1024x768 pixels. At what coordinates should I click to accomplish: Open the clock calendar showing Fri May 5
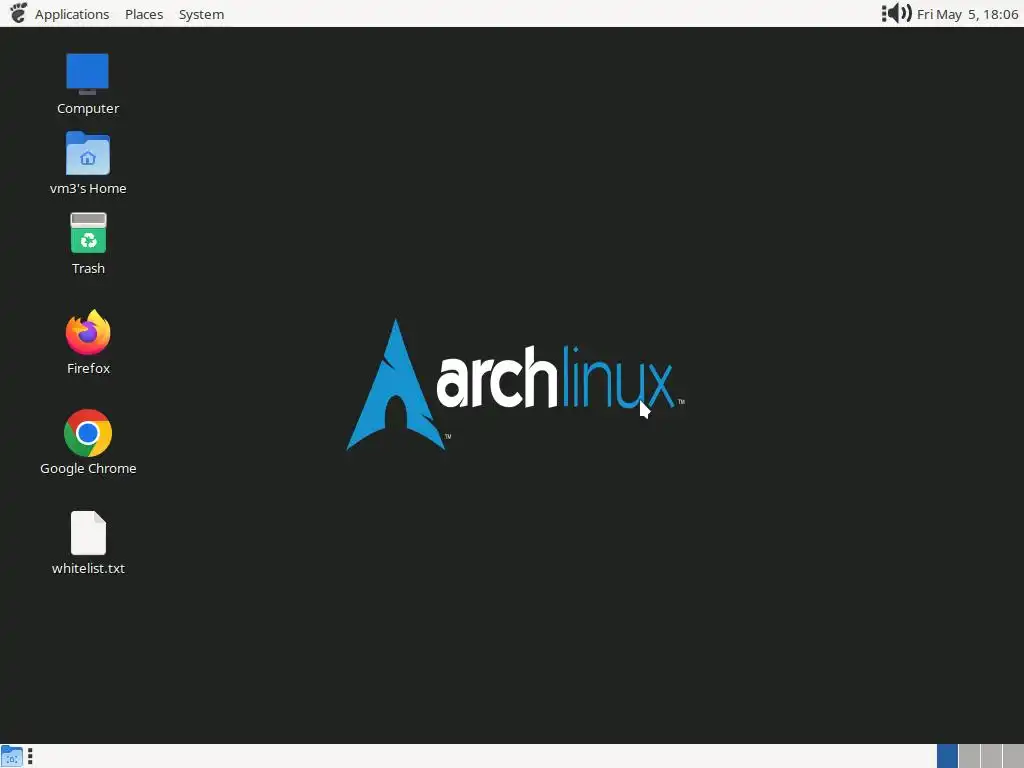pyautogui.click(x=967, y=14)
